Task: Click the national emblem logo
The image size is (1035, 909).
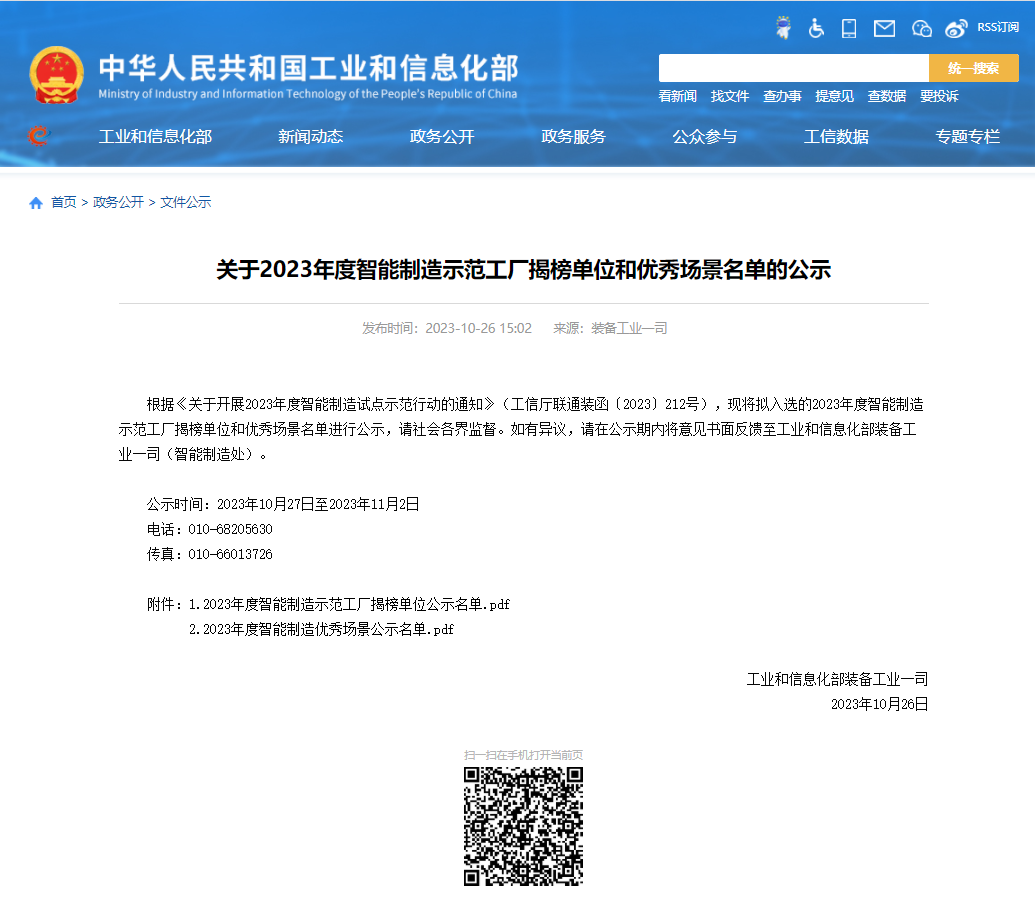Action: click(x=55, y=75)
